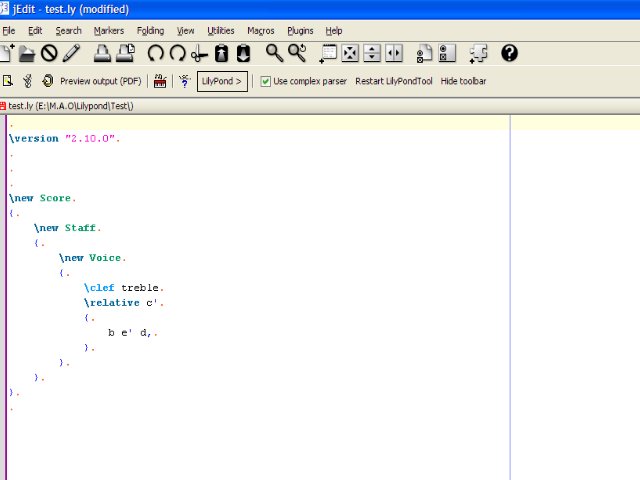Click the Find magnifier icon
640x480 pixels.
(x=274, y=53)
